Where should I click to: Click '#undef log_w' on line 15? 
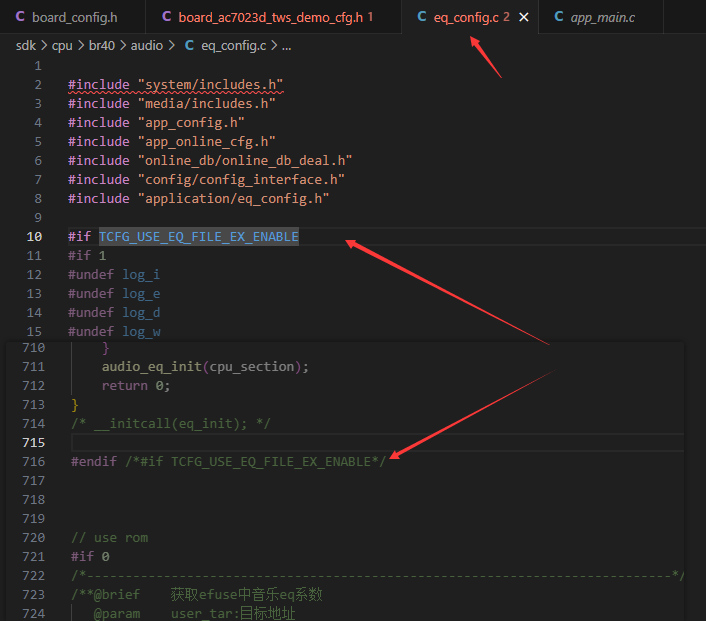click(x=114, y=331)
